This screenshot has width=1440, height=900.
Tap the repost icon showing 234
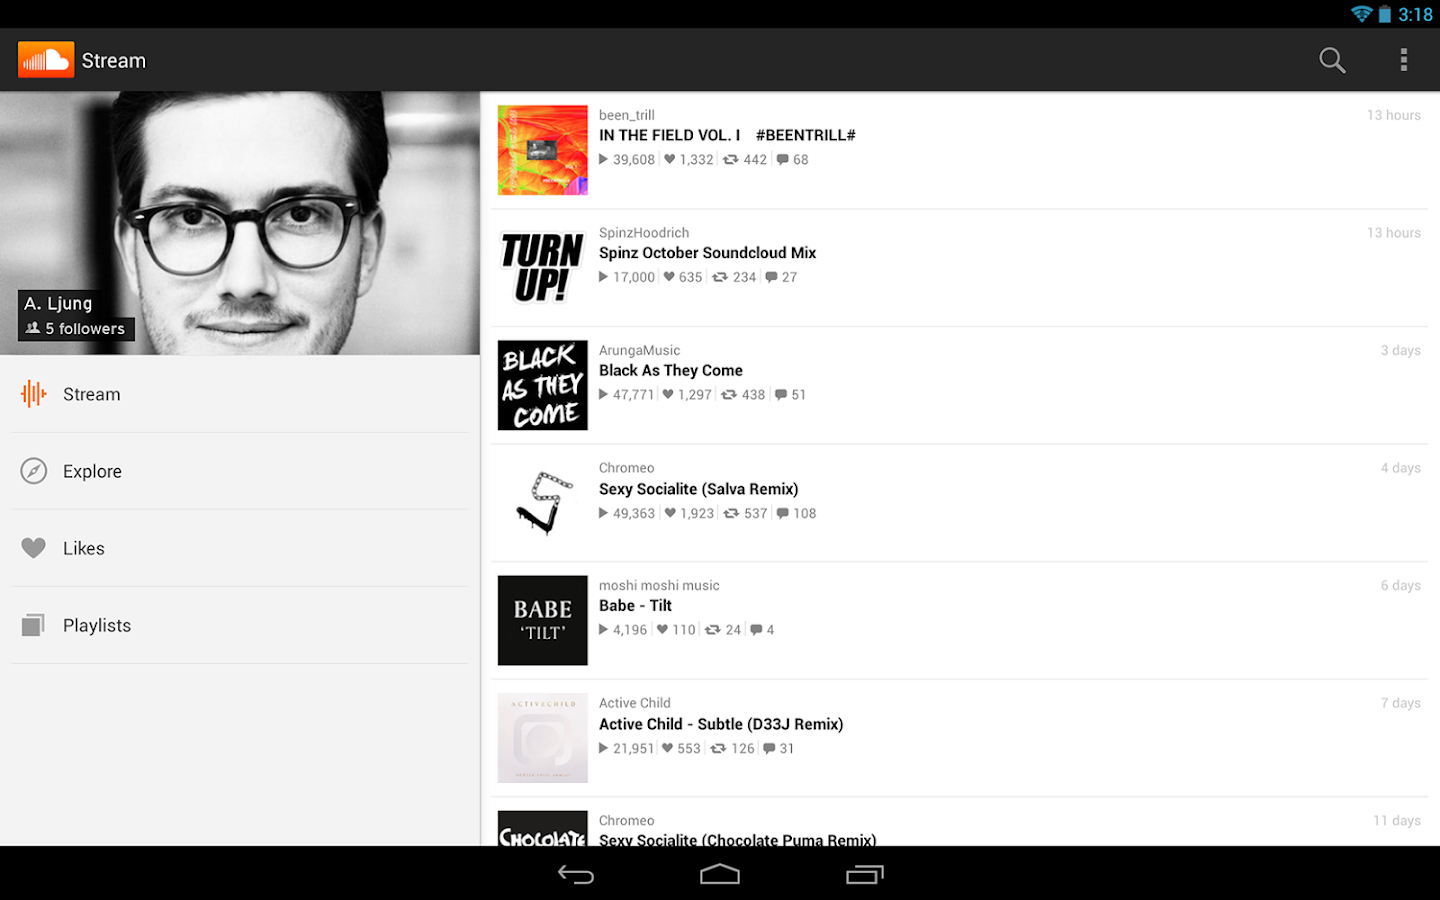[720, 277]
